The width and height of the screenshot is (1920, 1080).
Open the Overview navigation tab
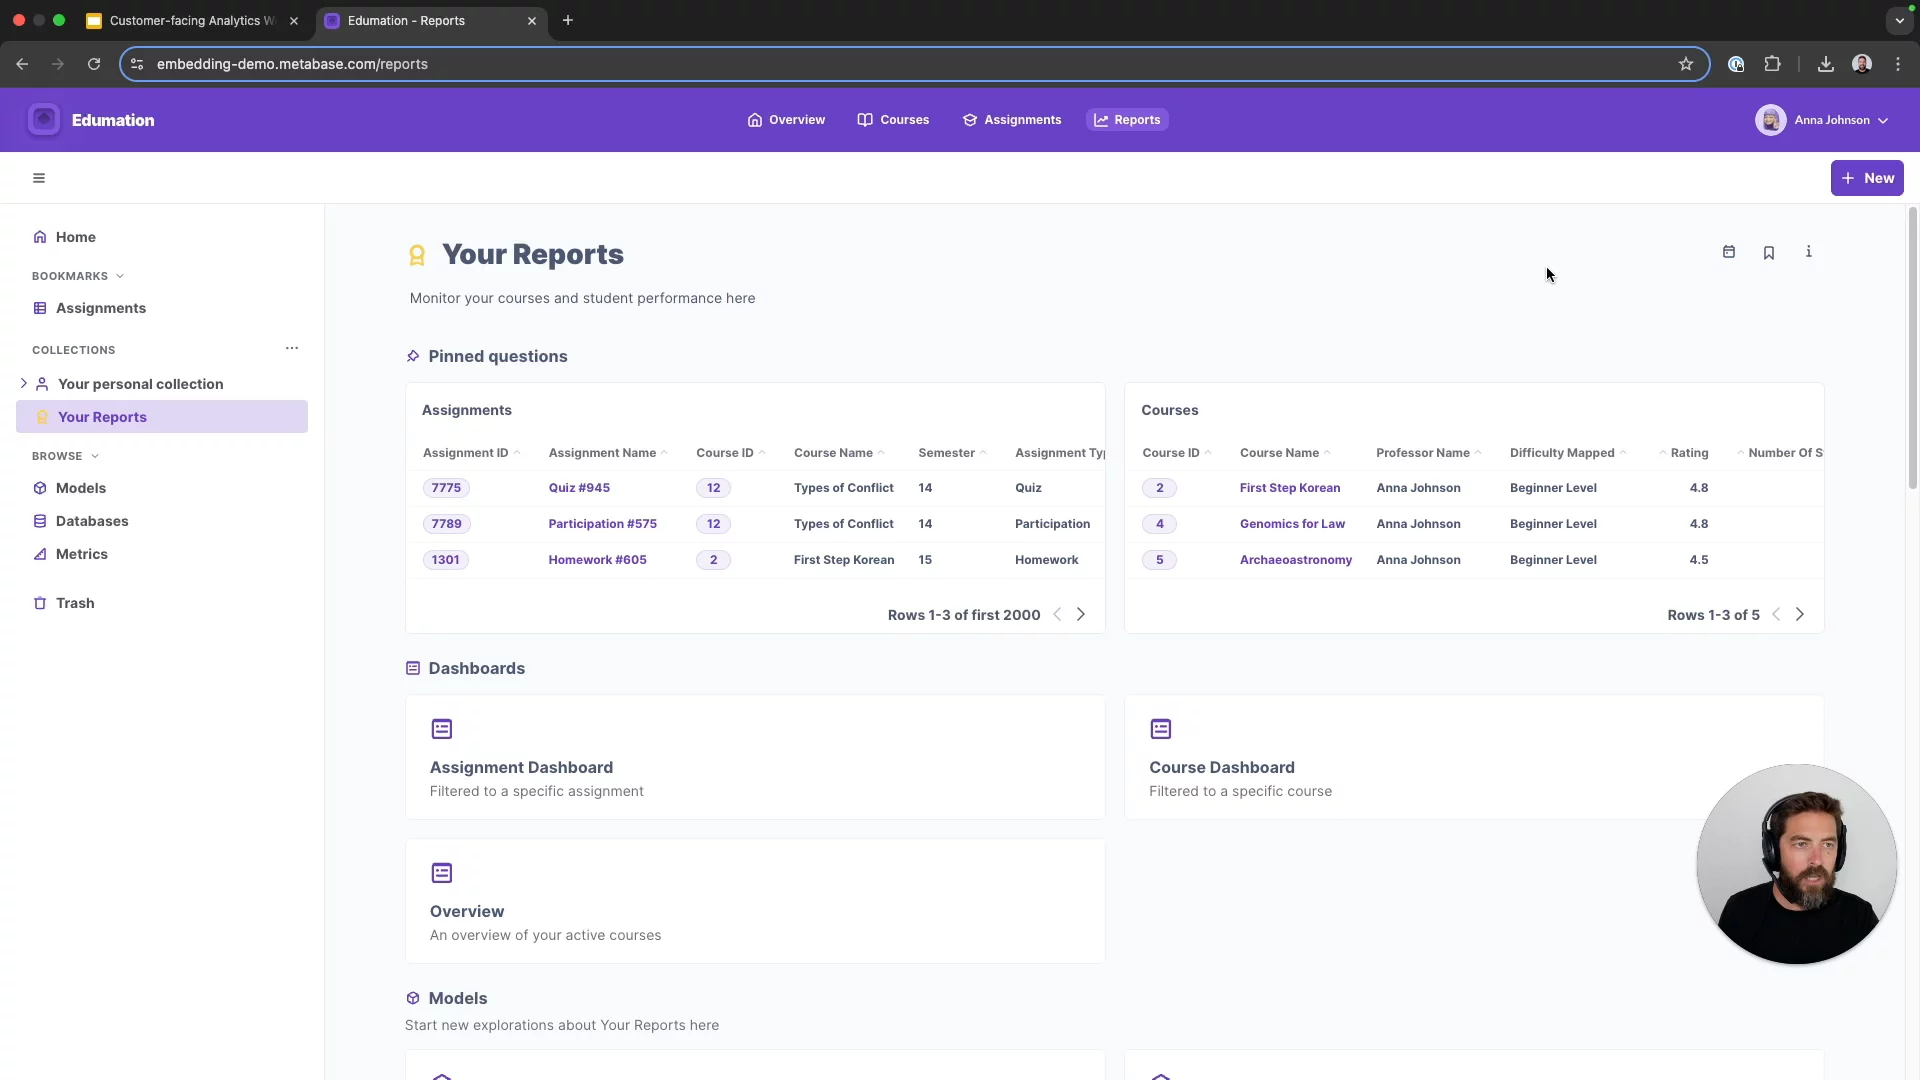[x=786, y=120]
